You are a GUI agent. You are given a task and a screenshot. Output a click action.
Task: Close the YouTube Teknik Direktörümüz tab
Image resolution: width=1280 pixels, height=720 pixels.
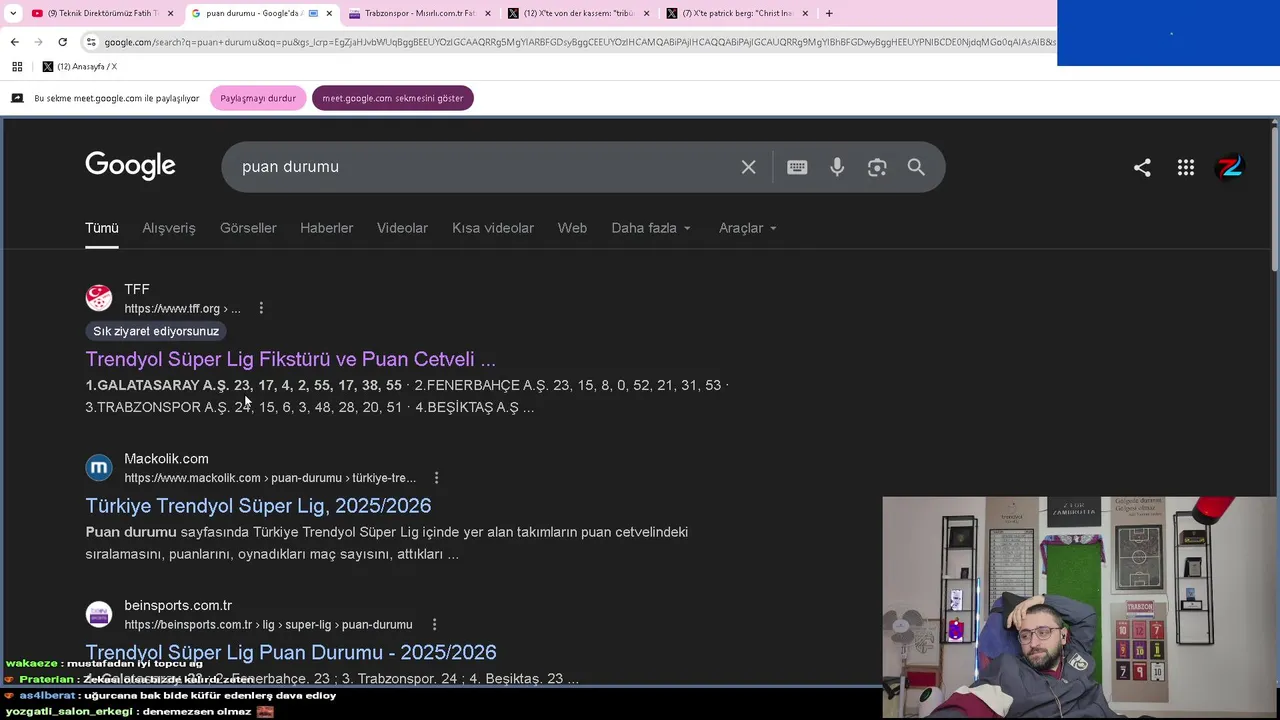tap(170, 13)
